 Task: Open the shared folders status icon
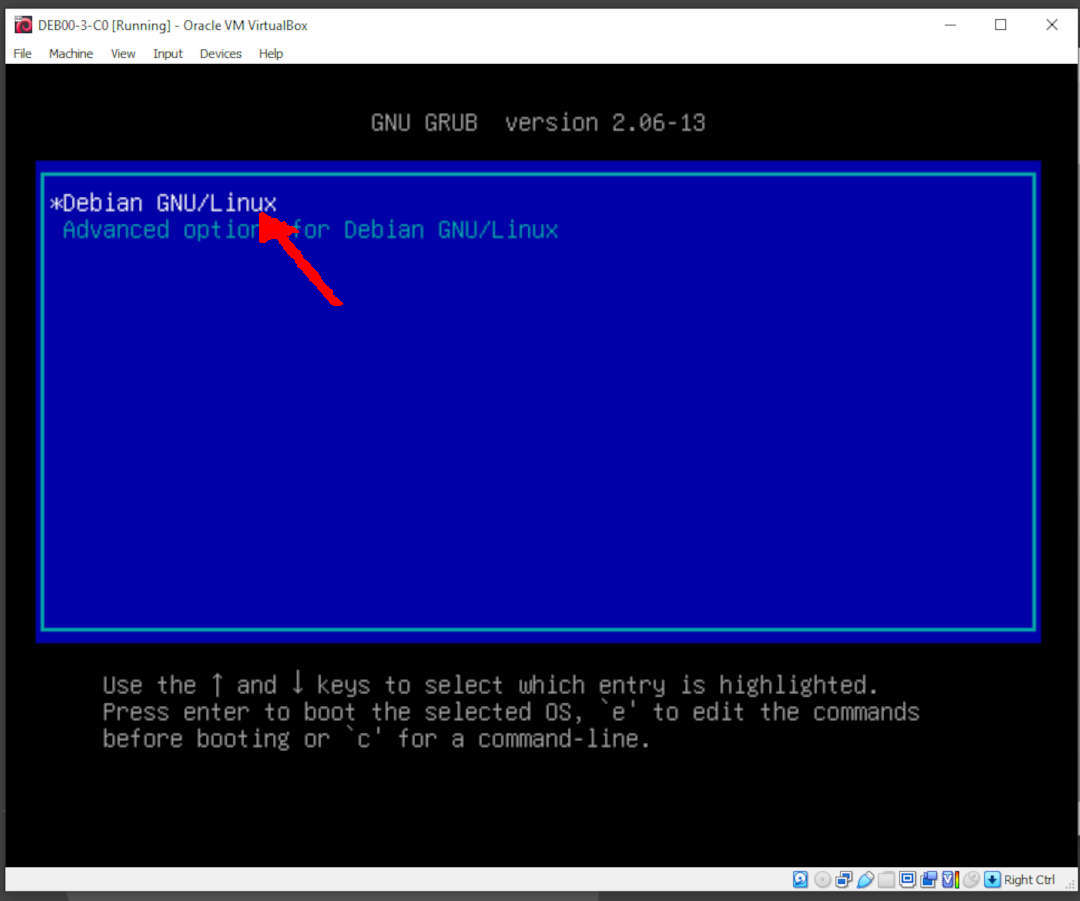click(886, 880)
